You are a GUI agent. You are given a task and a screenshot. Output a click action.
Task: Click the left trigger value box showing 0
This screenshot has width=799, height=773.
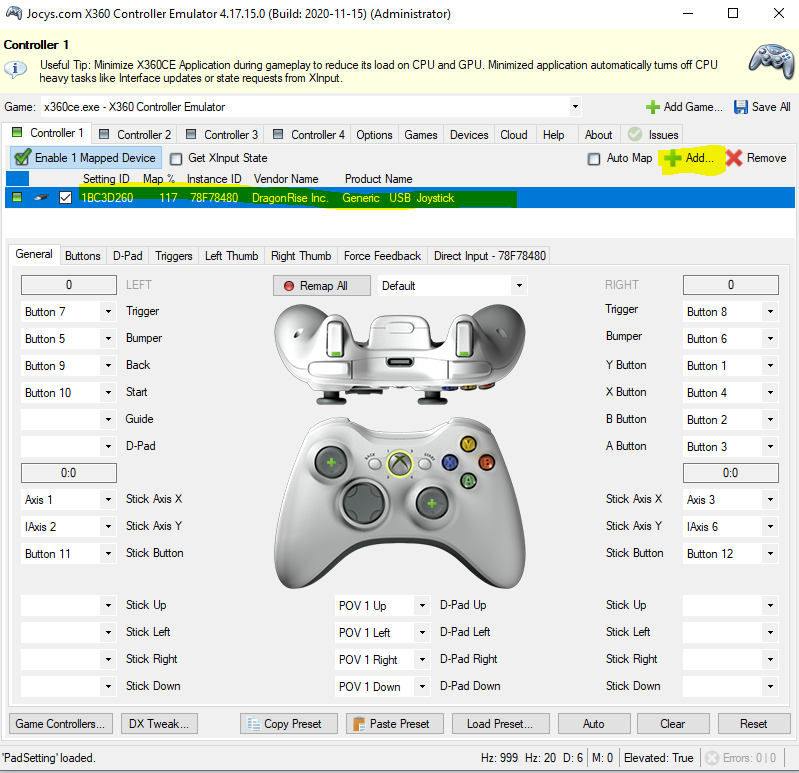69,285
